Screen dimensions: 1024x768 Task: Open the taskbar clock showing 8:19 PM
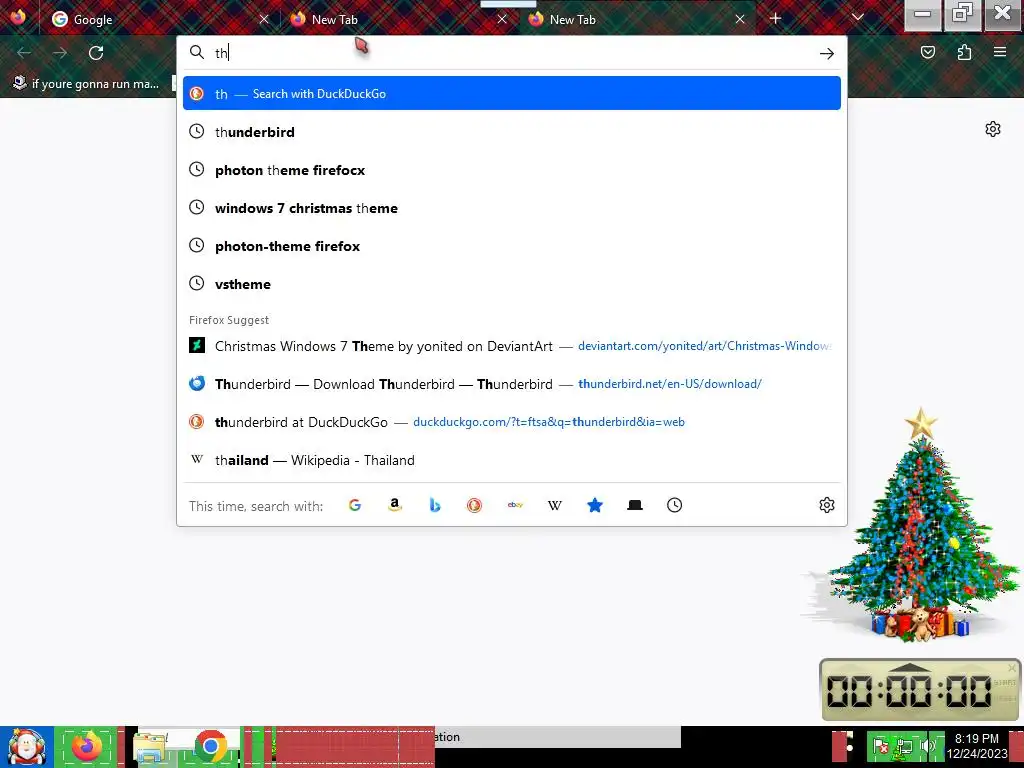[x=976, y=746]
